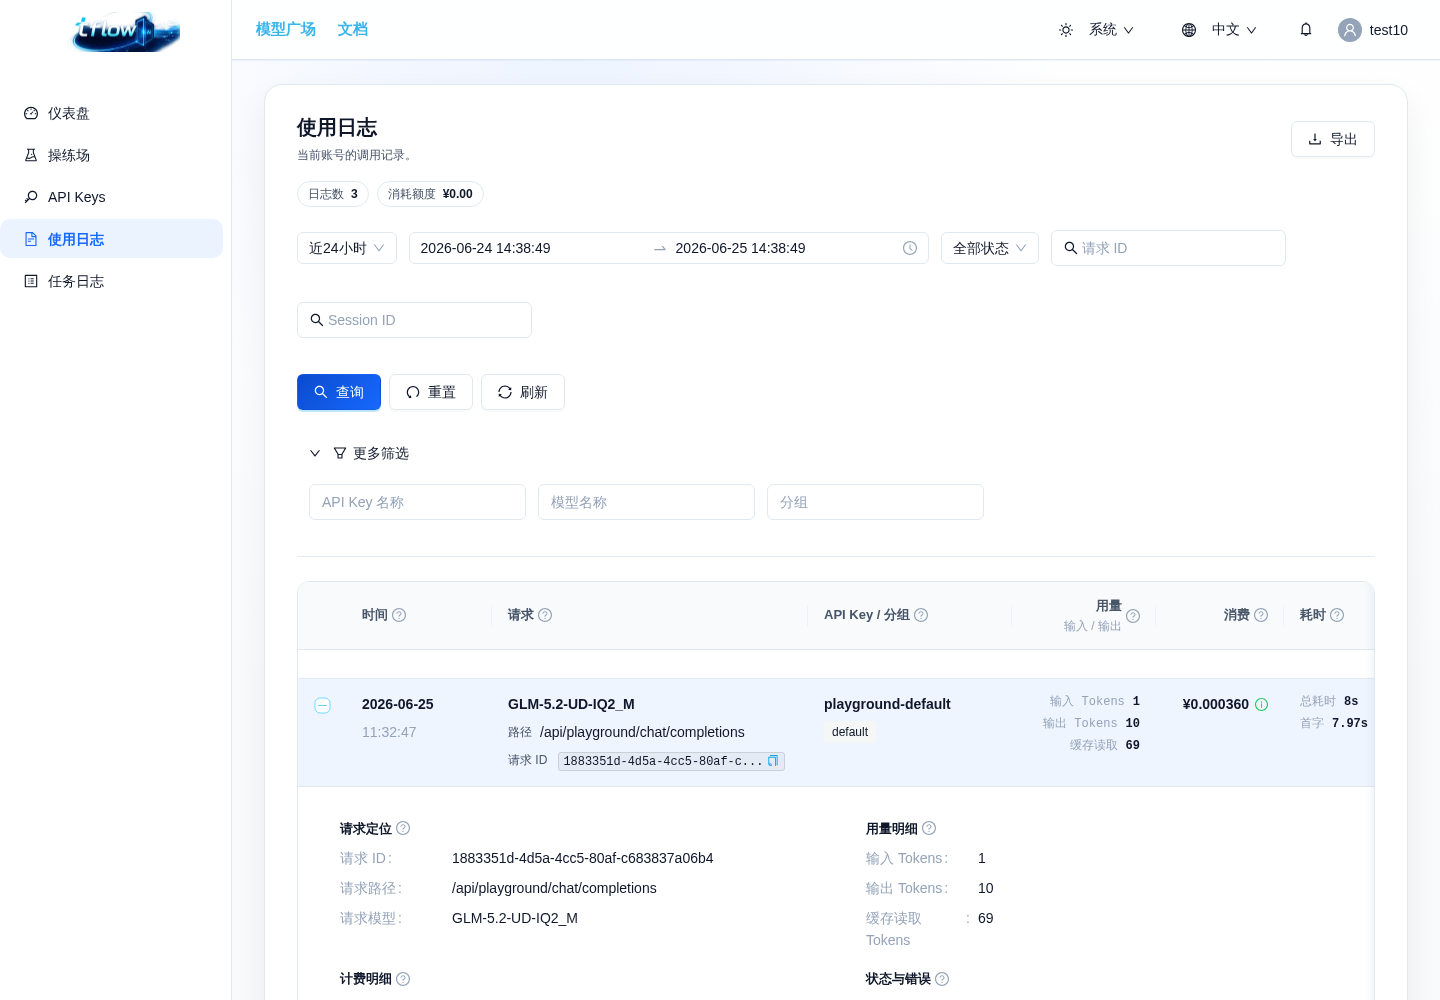This screenshot has height=1000, width=1440.
Task: Open the 仪表盘 dashboard sidebar item
Action: click(x=111, y=113)
